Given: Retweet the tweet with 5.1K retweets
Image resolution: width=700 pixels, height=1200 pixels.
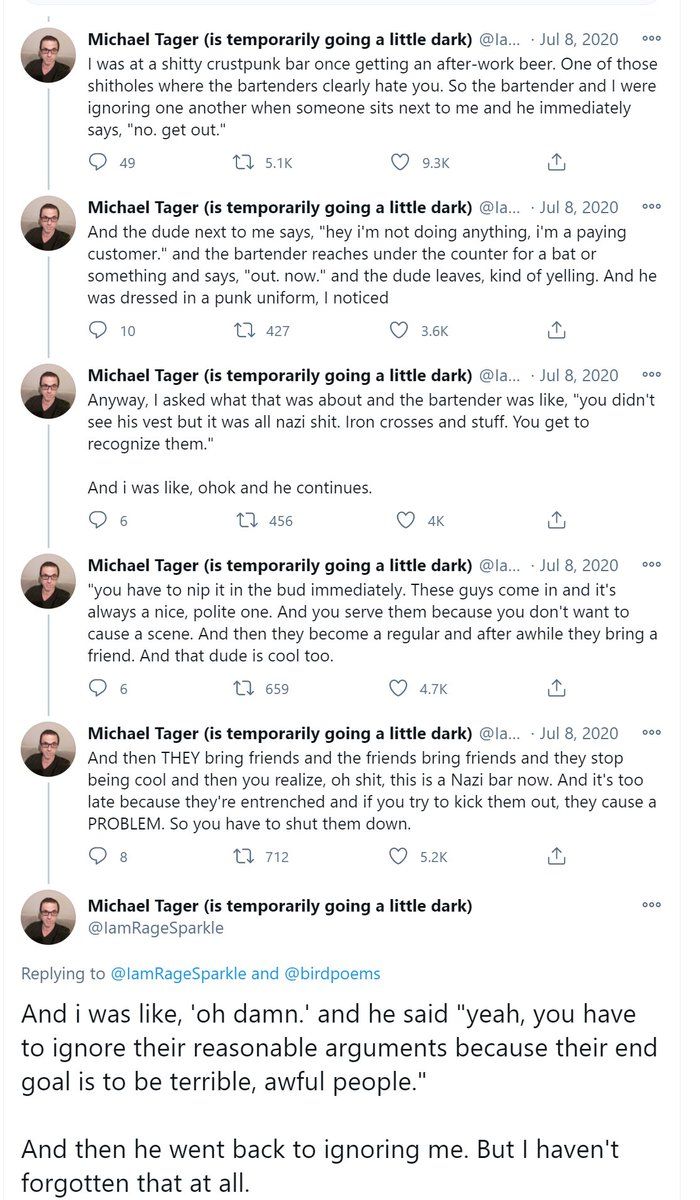Looking at the screenshot, I should pyautogui.click(x=243, y=162).
